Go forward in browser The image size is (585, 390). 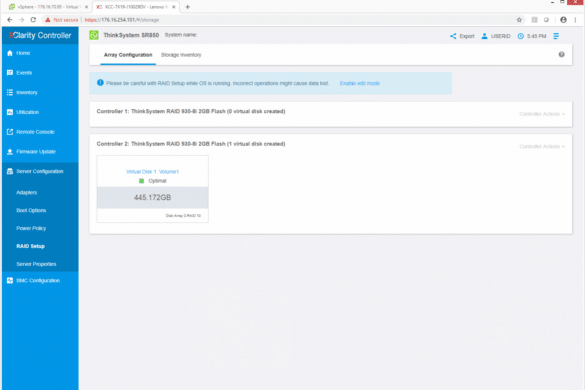[21, 20]
